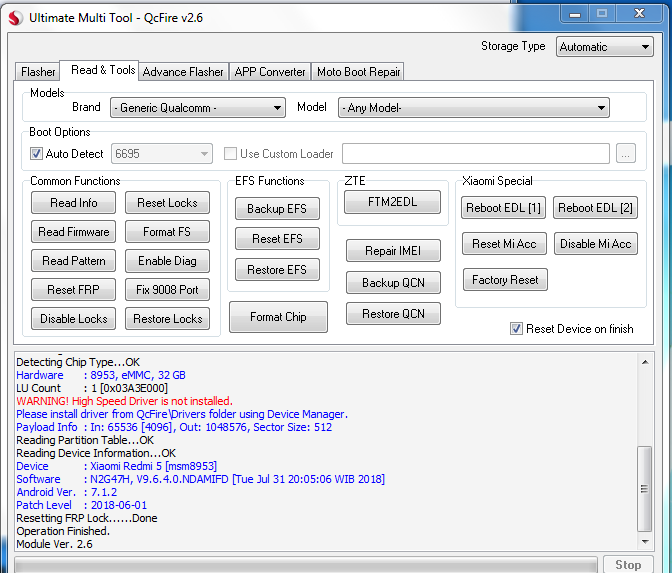
Task: Enable the Use Custom Loader checkbox
Action: tap(230, 153)
